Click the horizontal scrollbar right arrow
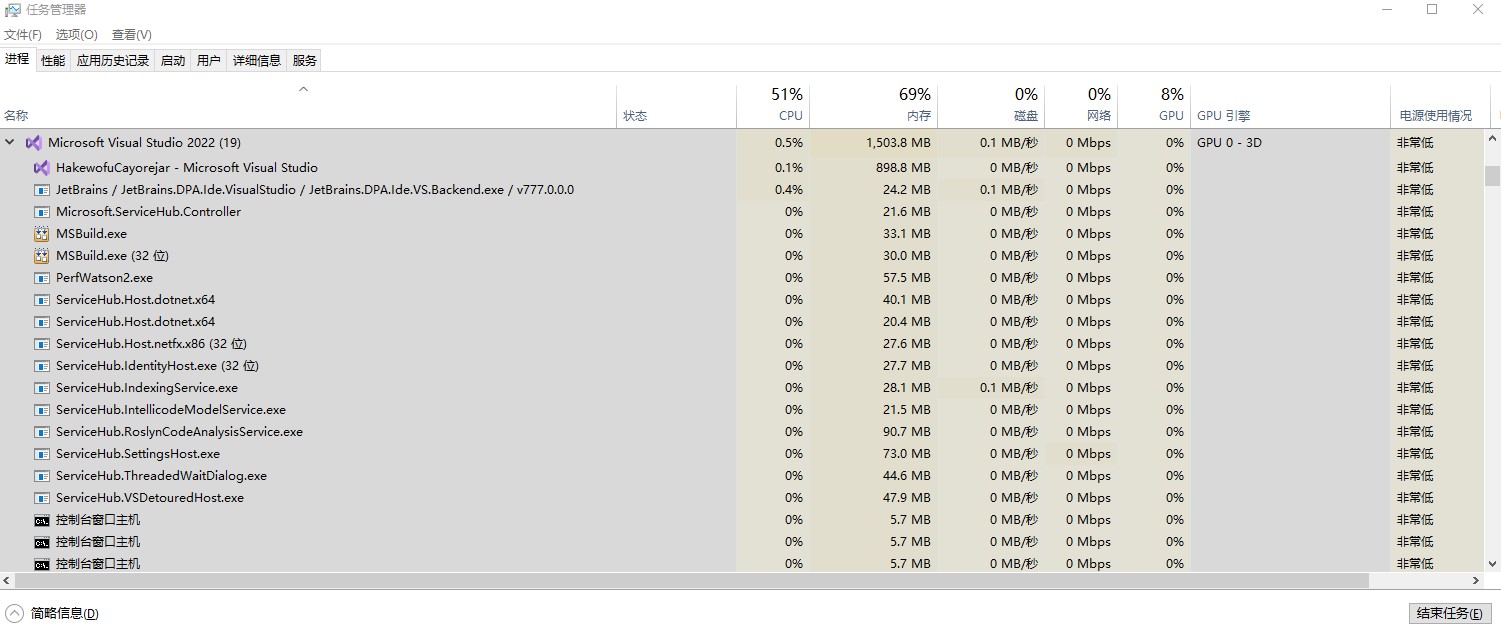Screen dimensions: 1501x627 [1475, 581]
